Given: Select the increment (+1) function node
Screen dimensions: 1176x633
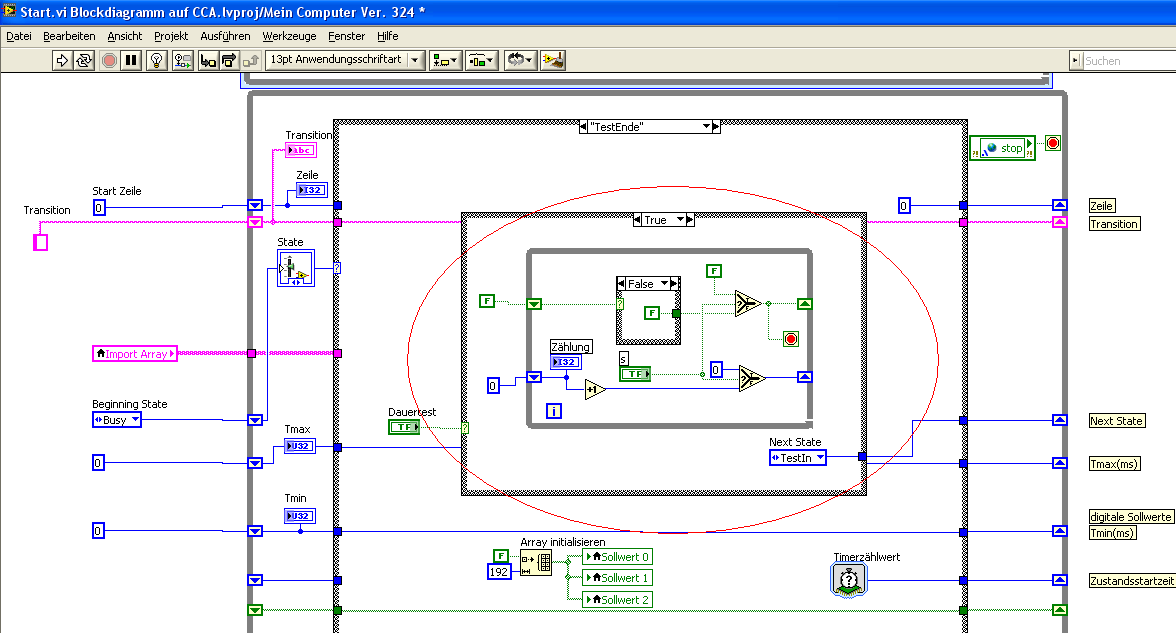Looking at the screenshot, I should pyautogui.click(x=594, y=388).
